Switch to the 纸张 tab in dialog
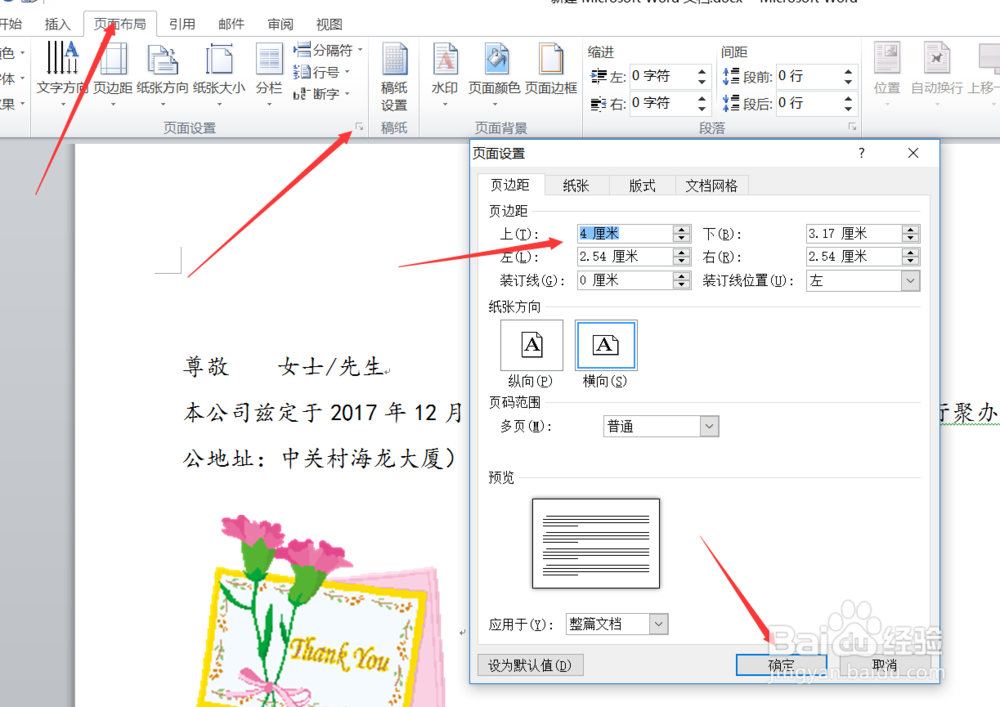Viewport: 1000px width, 707px height. coord(576,184)
